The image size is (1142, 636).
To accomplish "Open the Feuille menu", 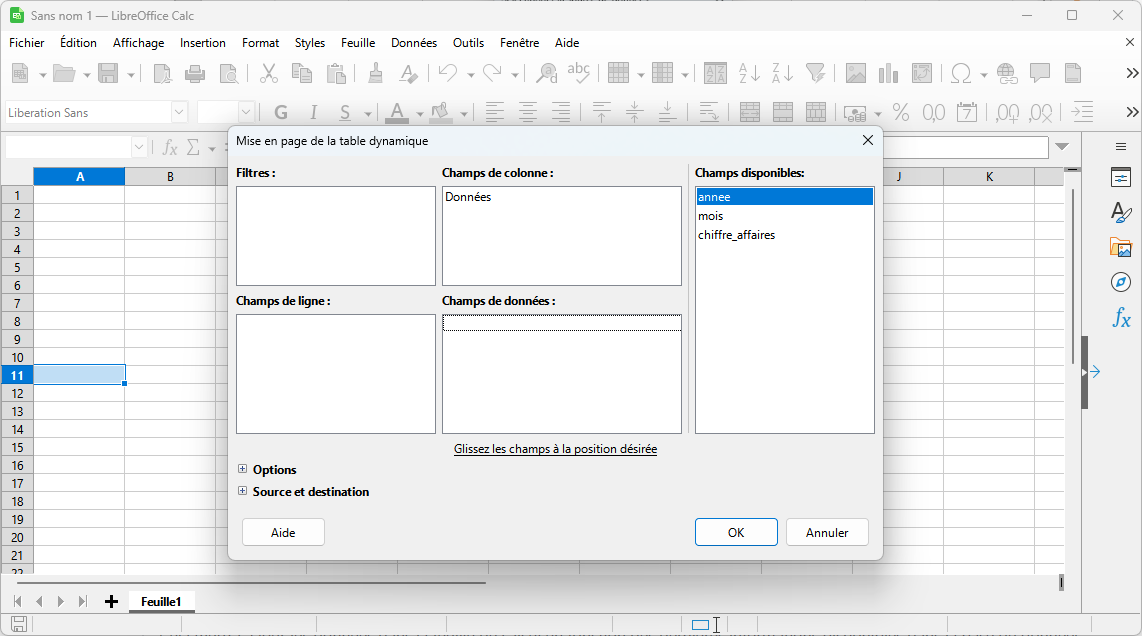I will [358, 43].
